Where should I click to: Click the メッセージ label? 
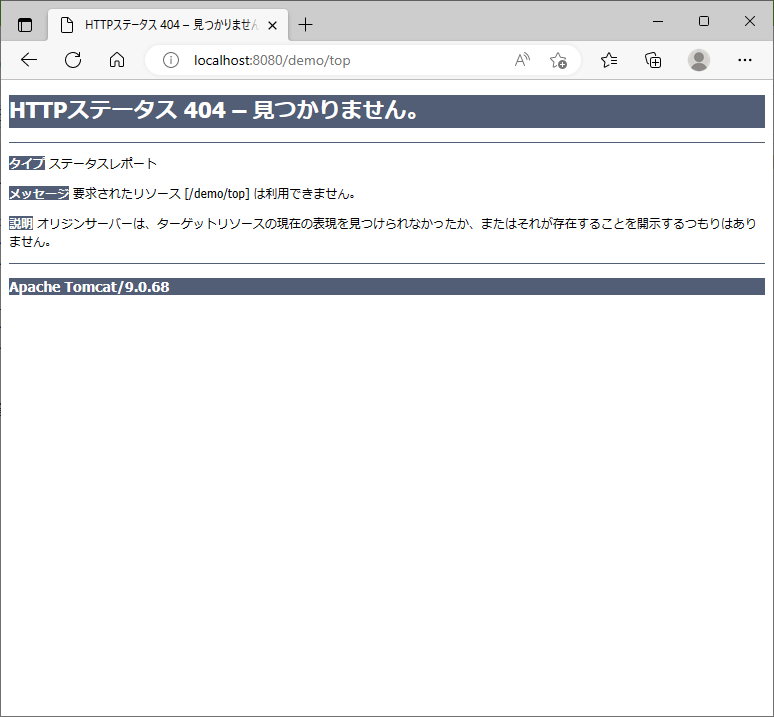[39, 193]
